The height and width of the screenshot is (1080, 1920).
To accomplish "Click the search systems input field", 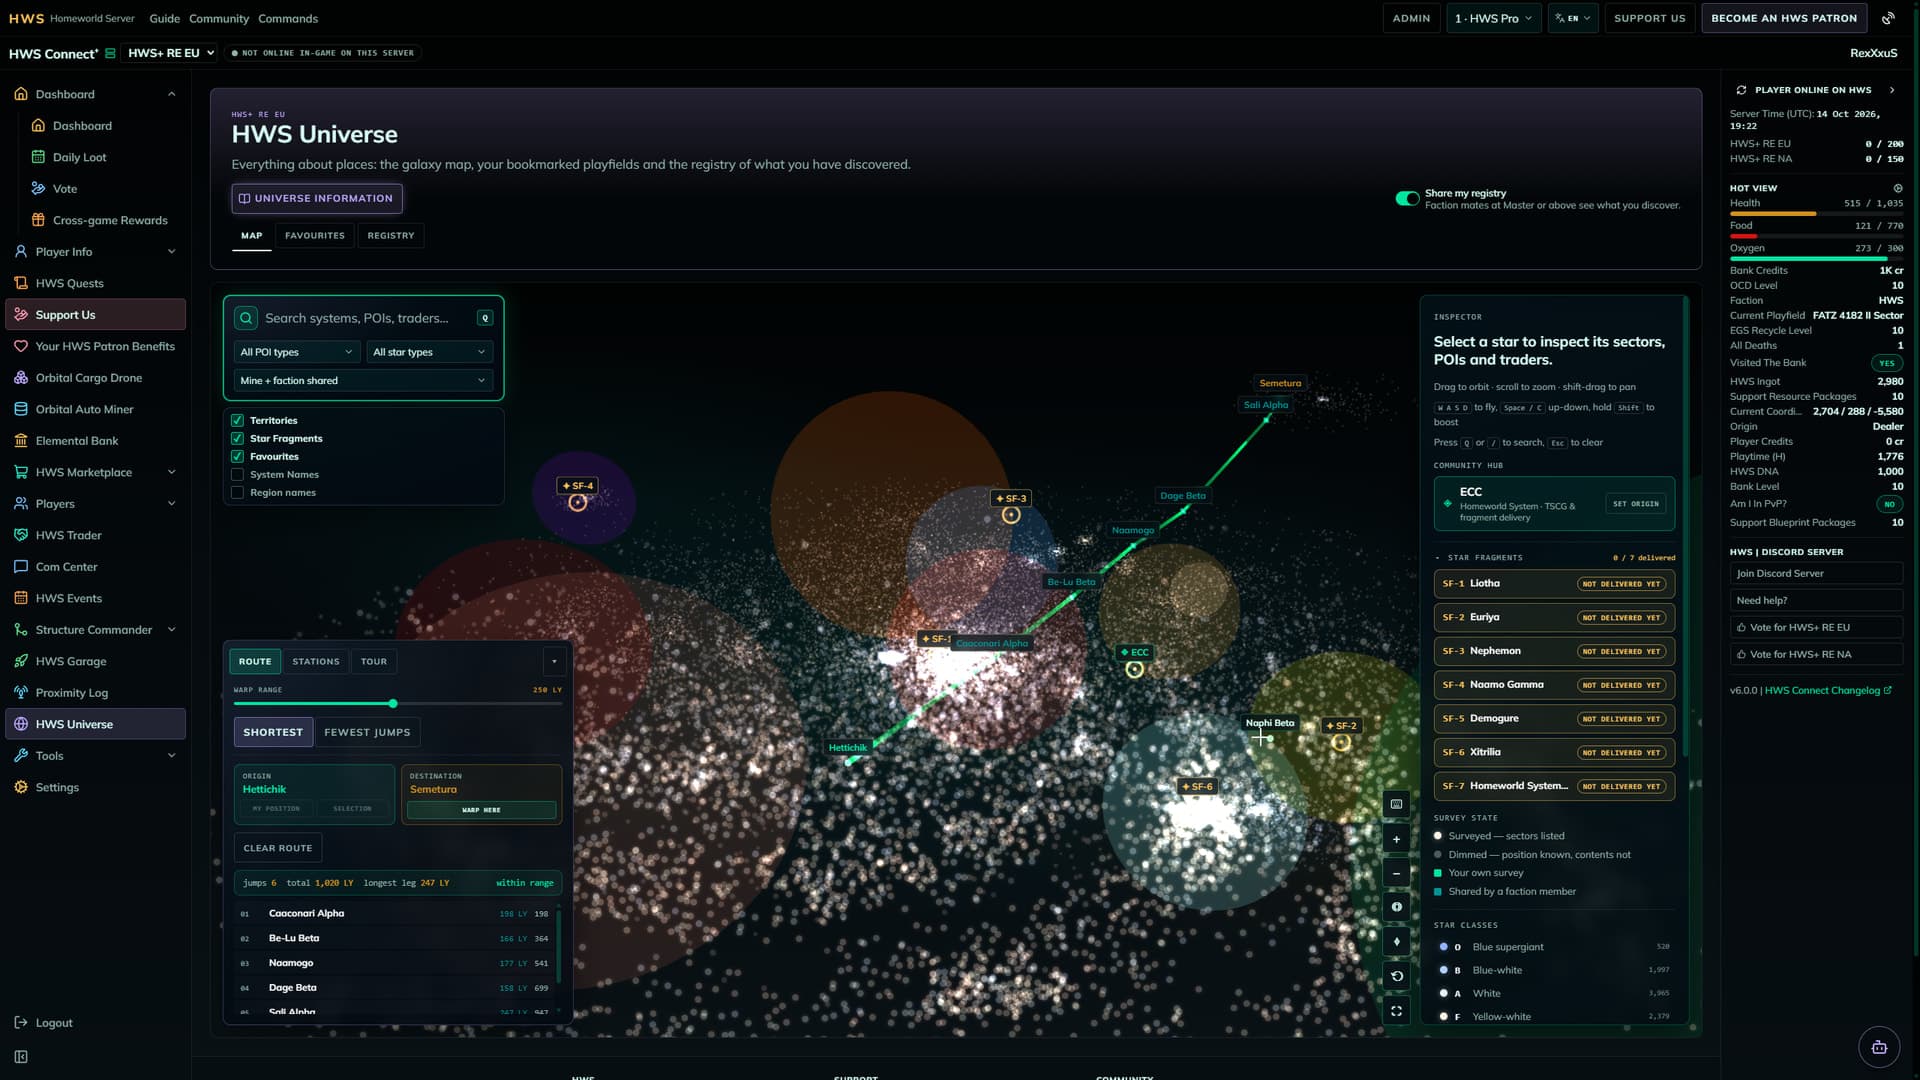I will point(365,318).
